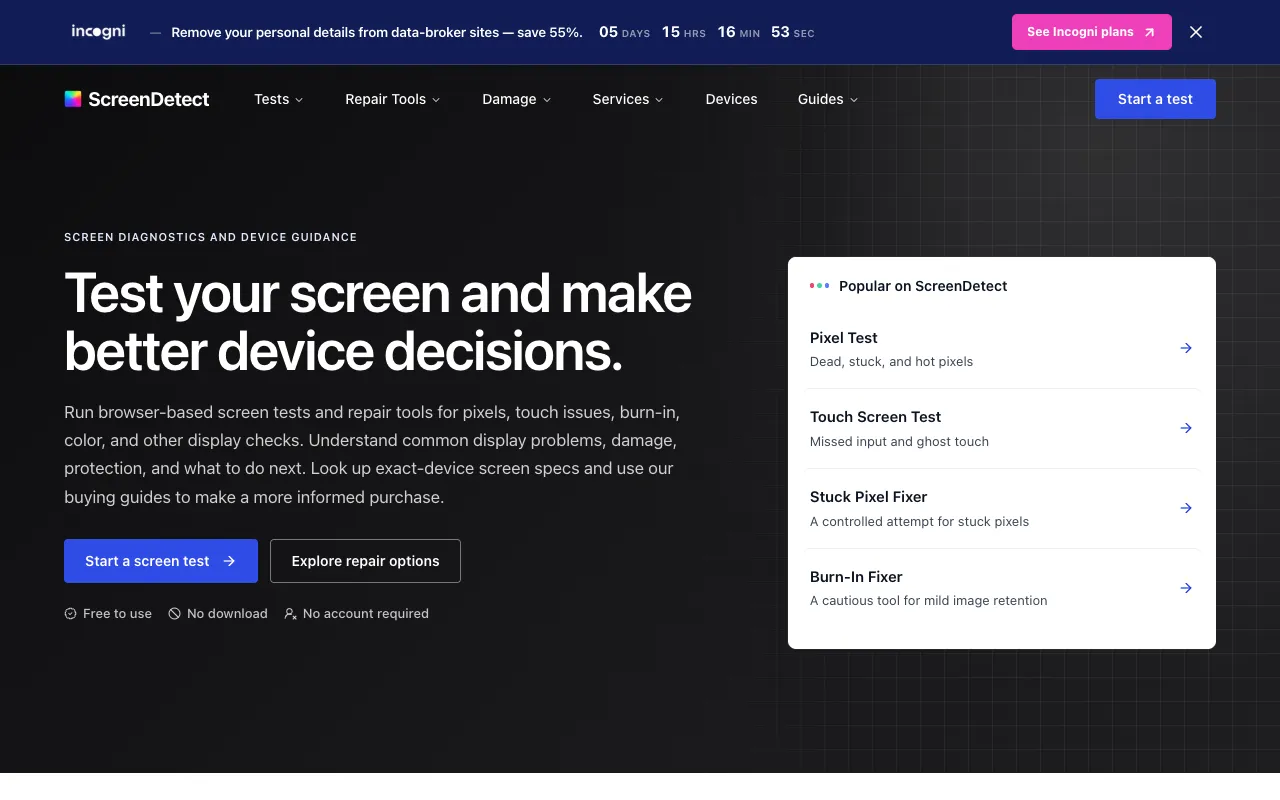The height and width of the screenshot is (800, 1280).
Task: Expand the Tests dropdown menu
Action: (x=279, y=99)
